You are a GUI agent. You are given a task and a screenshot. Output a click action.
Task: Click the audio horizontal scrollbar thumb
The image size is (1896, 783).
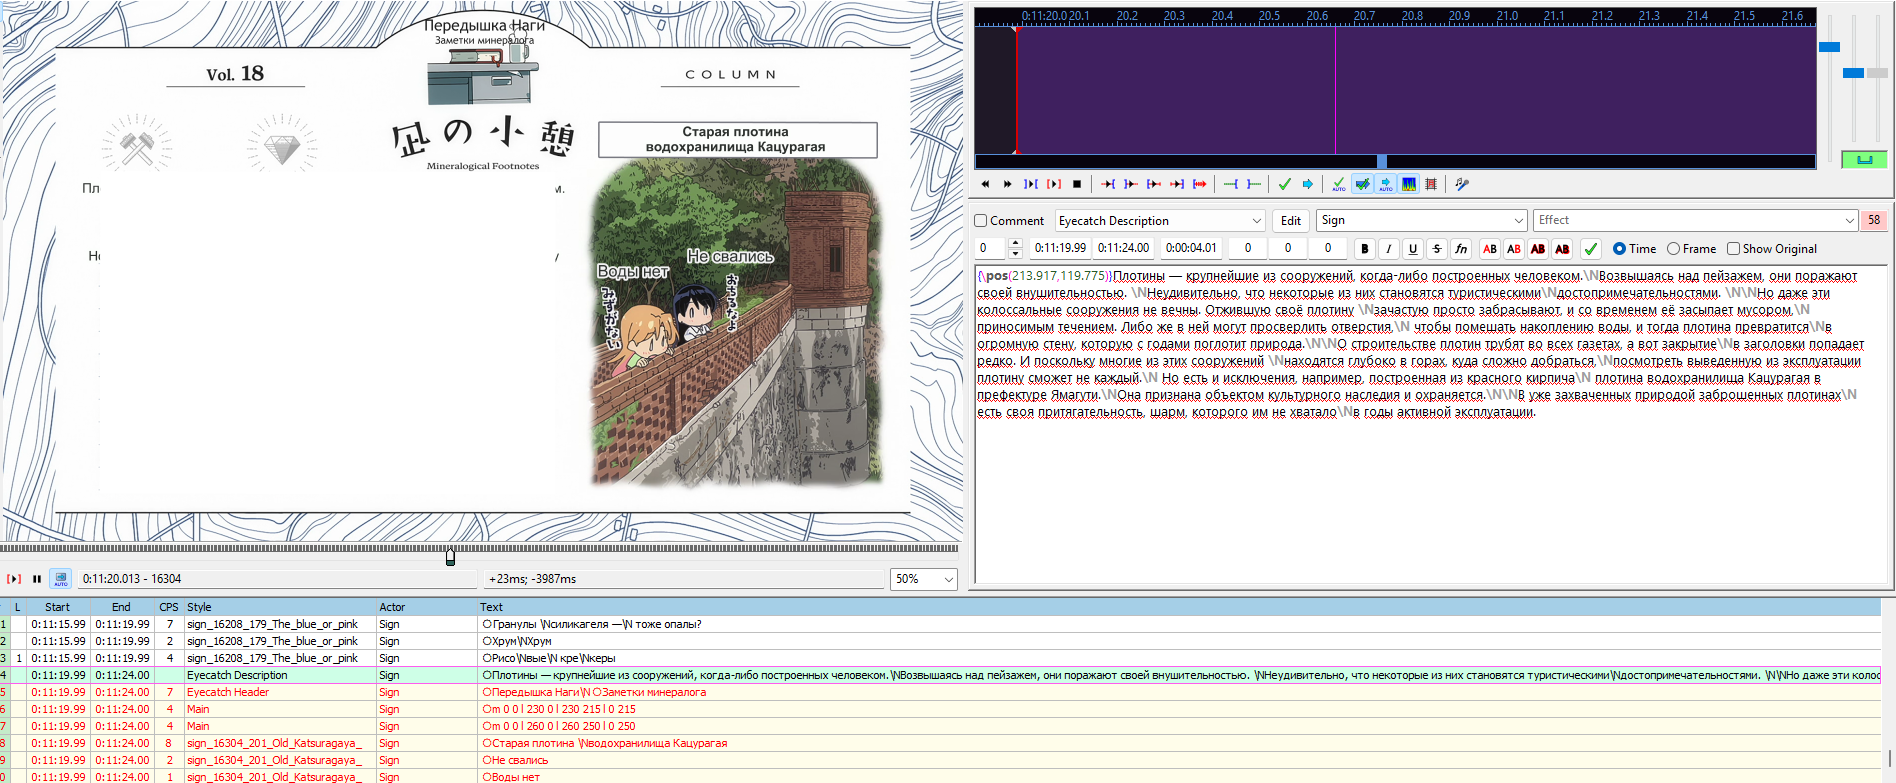[x=1382, y=161]
